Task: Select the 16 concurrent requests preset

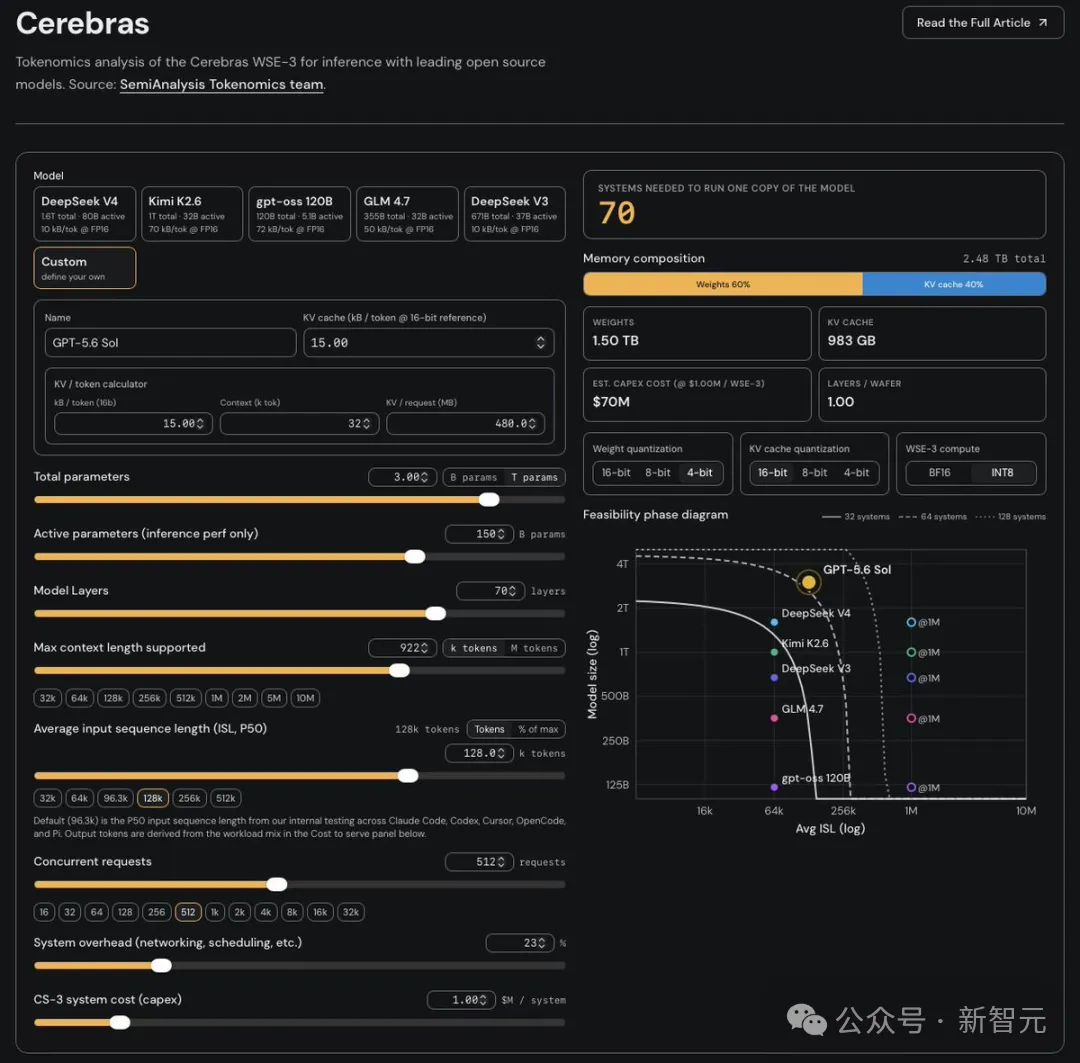Action: tap(44, 912)
